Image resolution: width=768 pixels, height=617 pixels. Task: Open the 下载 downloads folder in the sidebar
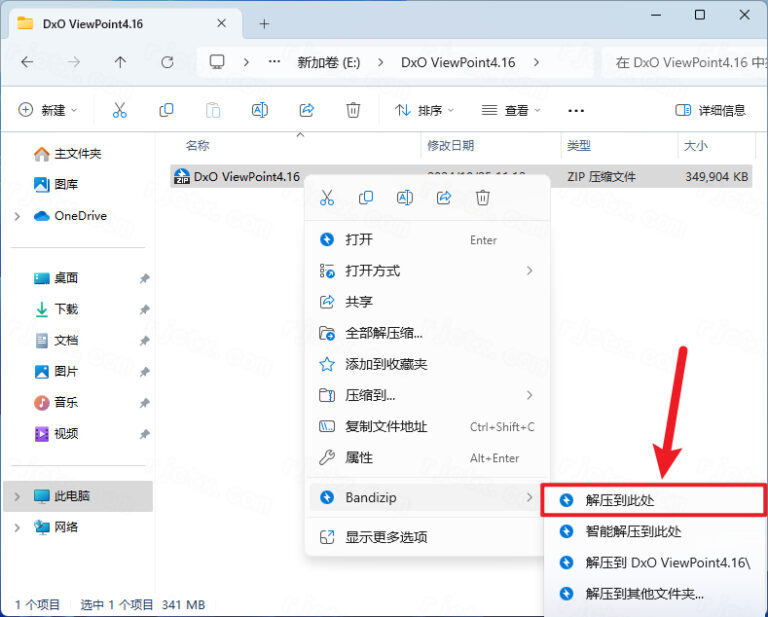(x=65, y=309)
